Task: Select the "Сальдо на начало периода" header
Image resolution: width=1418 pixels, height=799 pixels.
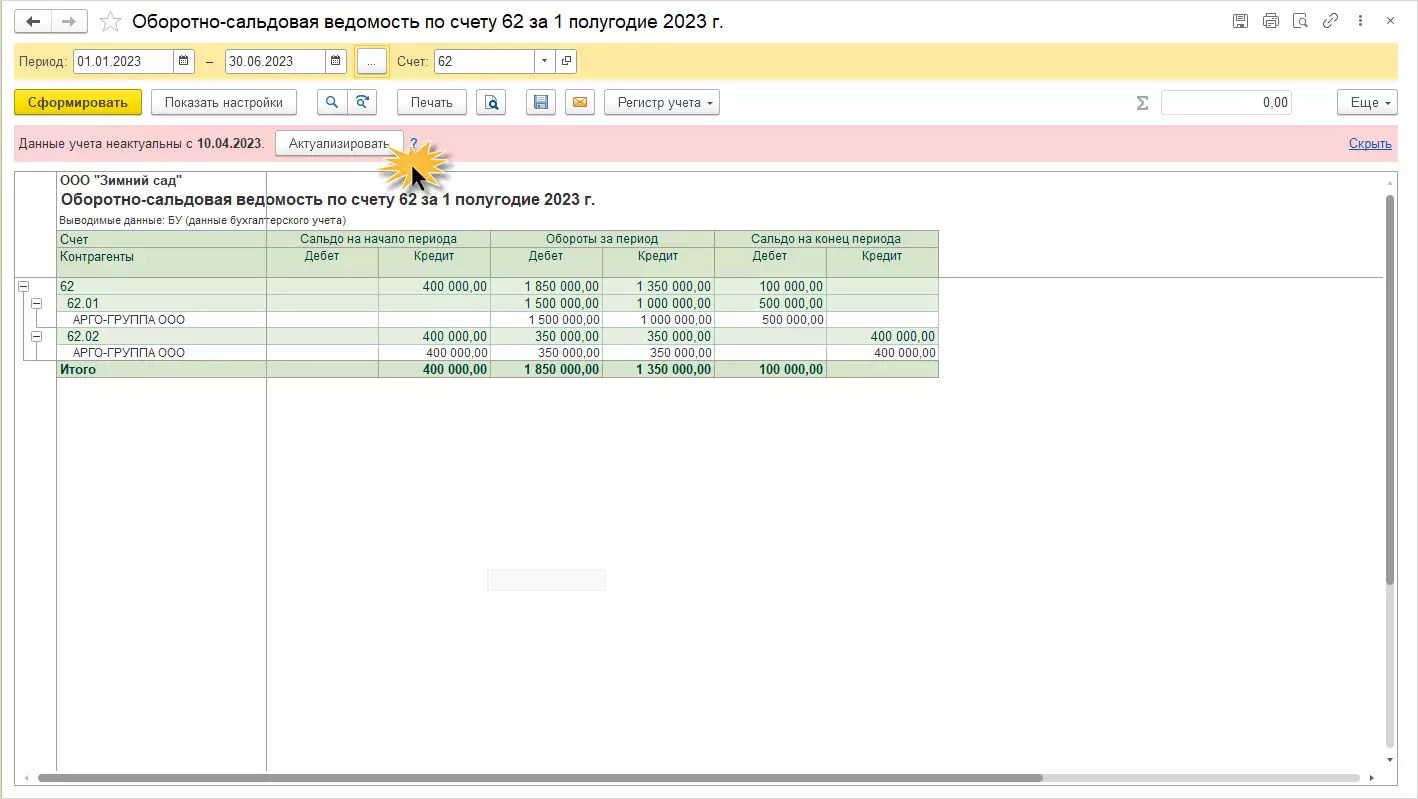Action: (x=378, y=239)
